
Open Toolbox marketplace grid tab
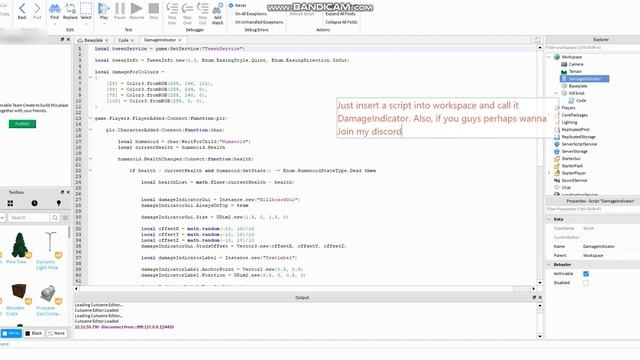click(x=10, y=203)
